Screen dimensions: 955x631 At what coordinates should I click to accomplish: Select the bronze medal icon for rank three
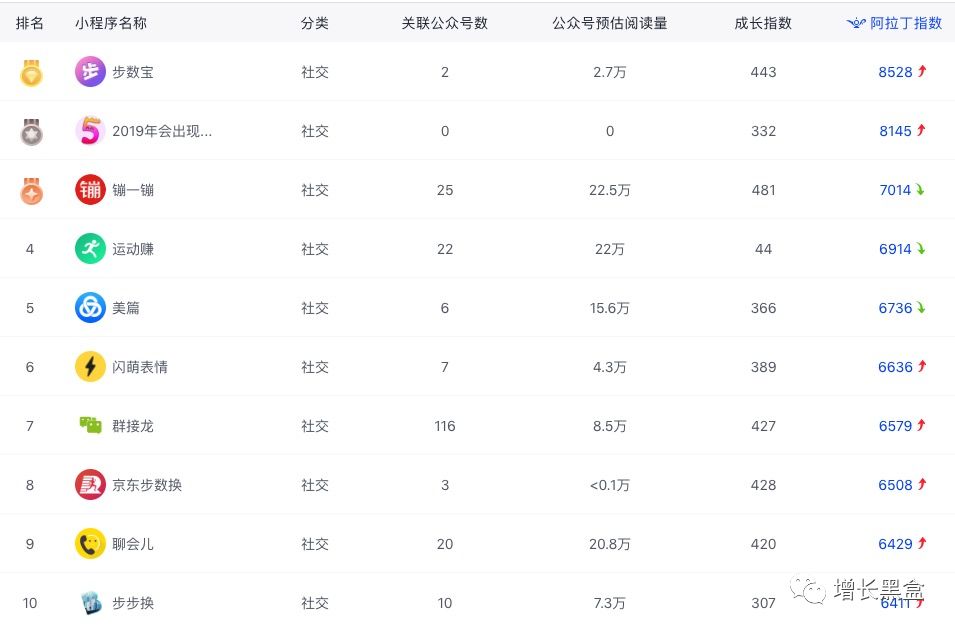31,189
